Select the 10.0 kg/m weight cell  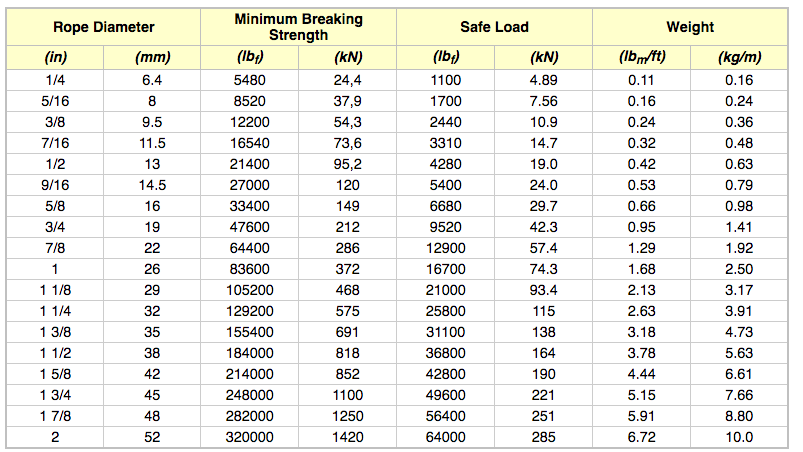(x=739, y=437)
